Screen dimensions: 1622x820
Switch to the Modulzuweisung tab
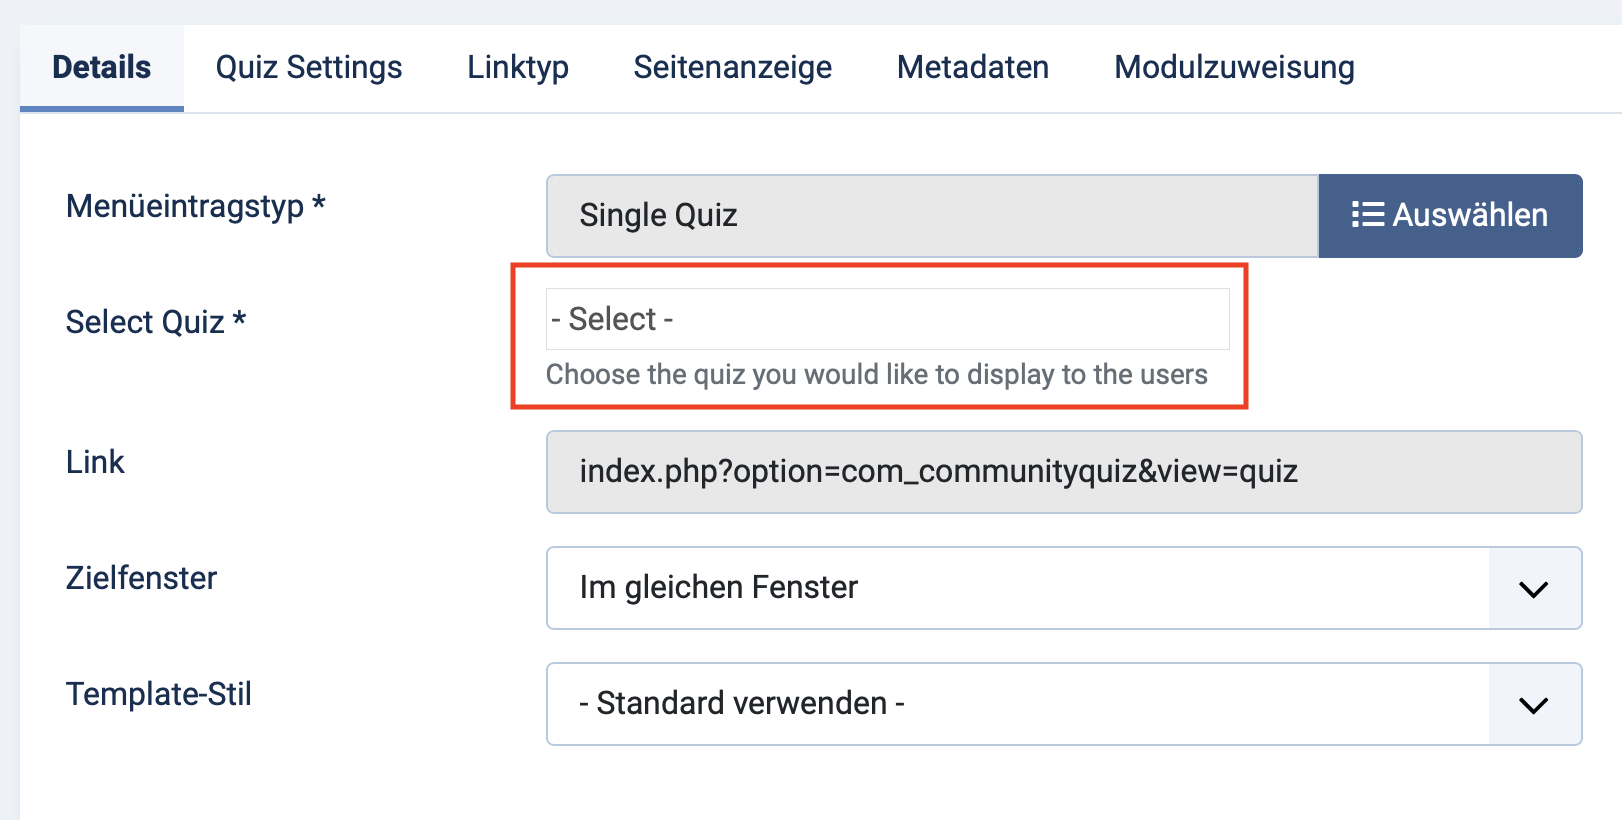[x=1234, y=68]
